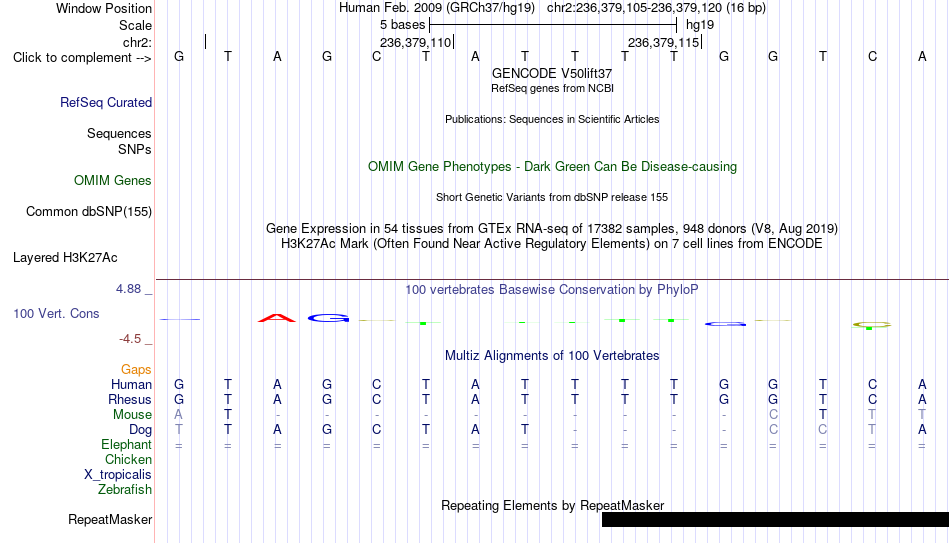This screenshot has height=543, width=950.
Task: Click the 236,379,110 position marker
Action: [x=416, y=42]
